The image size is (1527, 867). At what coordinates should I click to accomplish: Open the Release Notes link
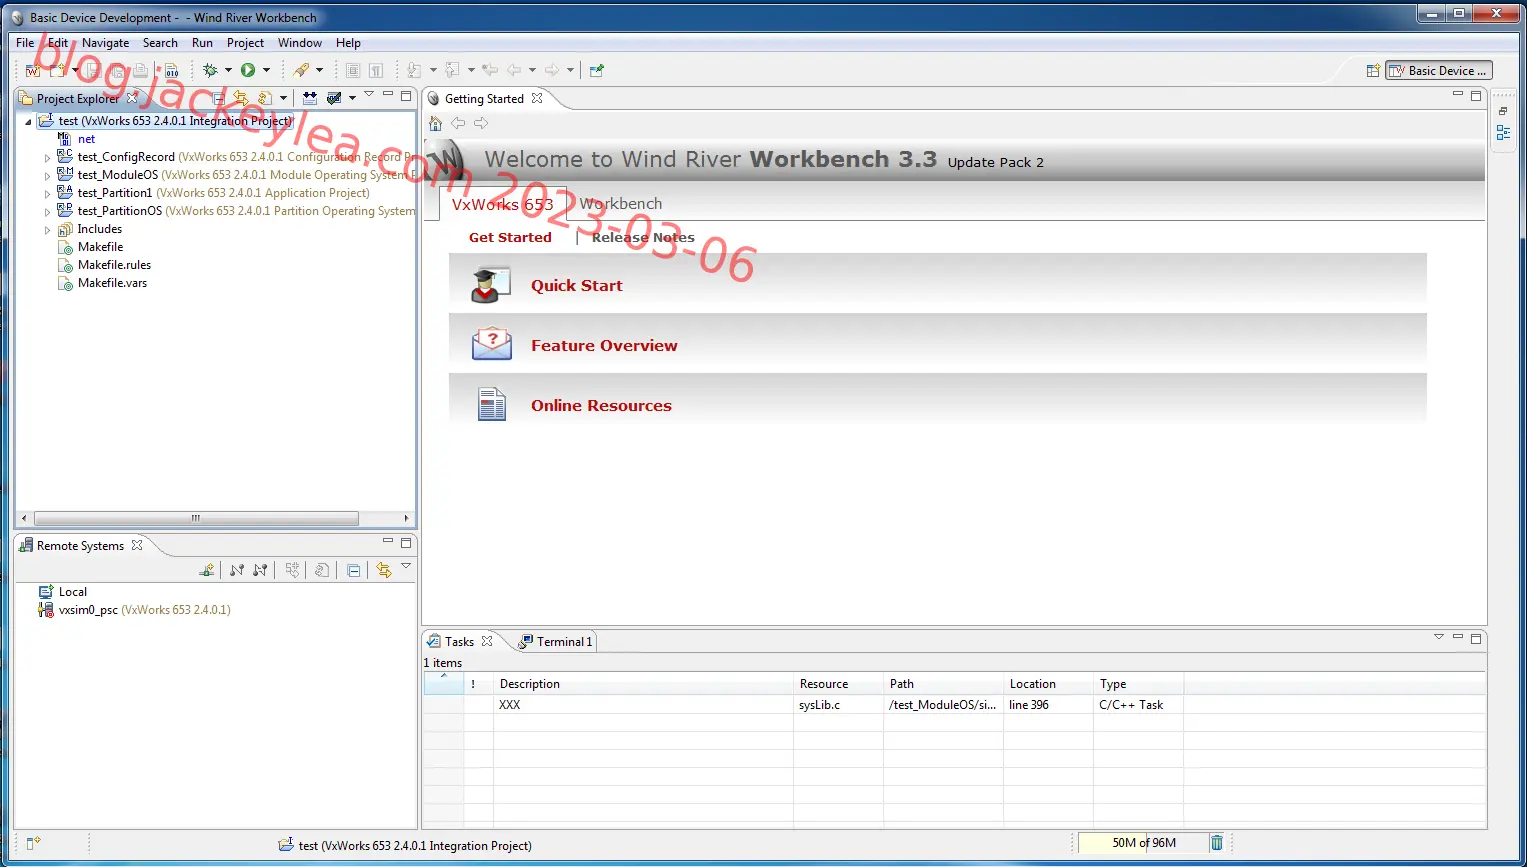pyautogui.click(x=643, y=238)
